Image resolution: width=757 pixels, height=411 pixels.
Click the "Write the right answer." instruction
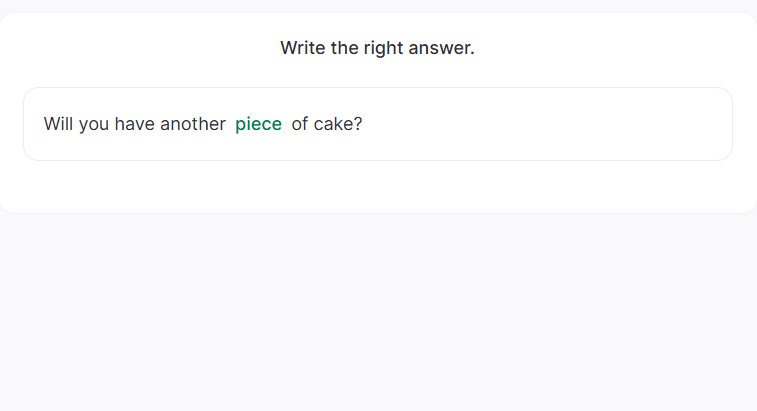click(377, 48)
